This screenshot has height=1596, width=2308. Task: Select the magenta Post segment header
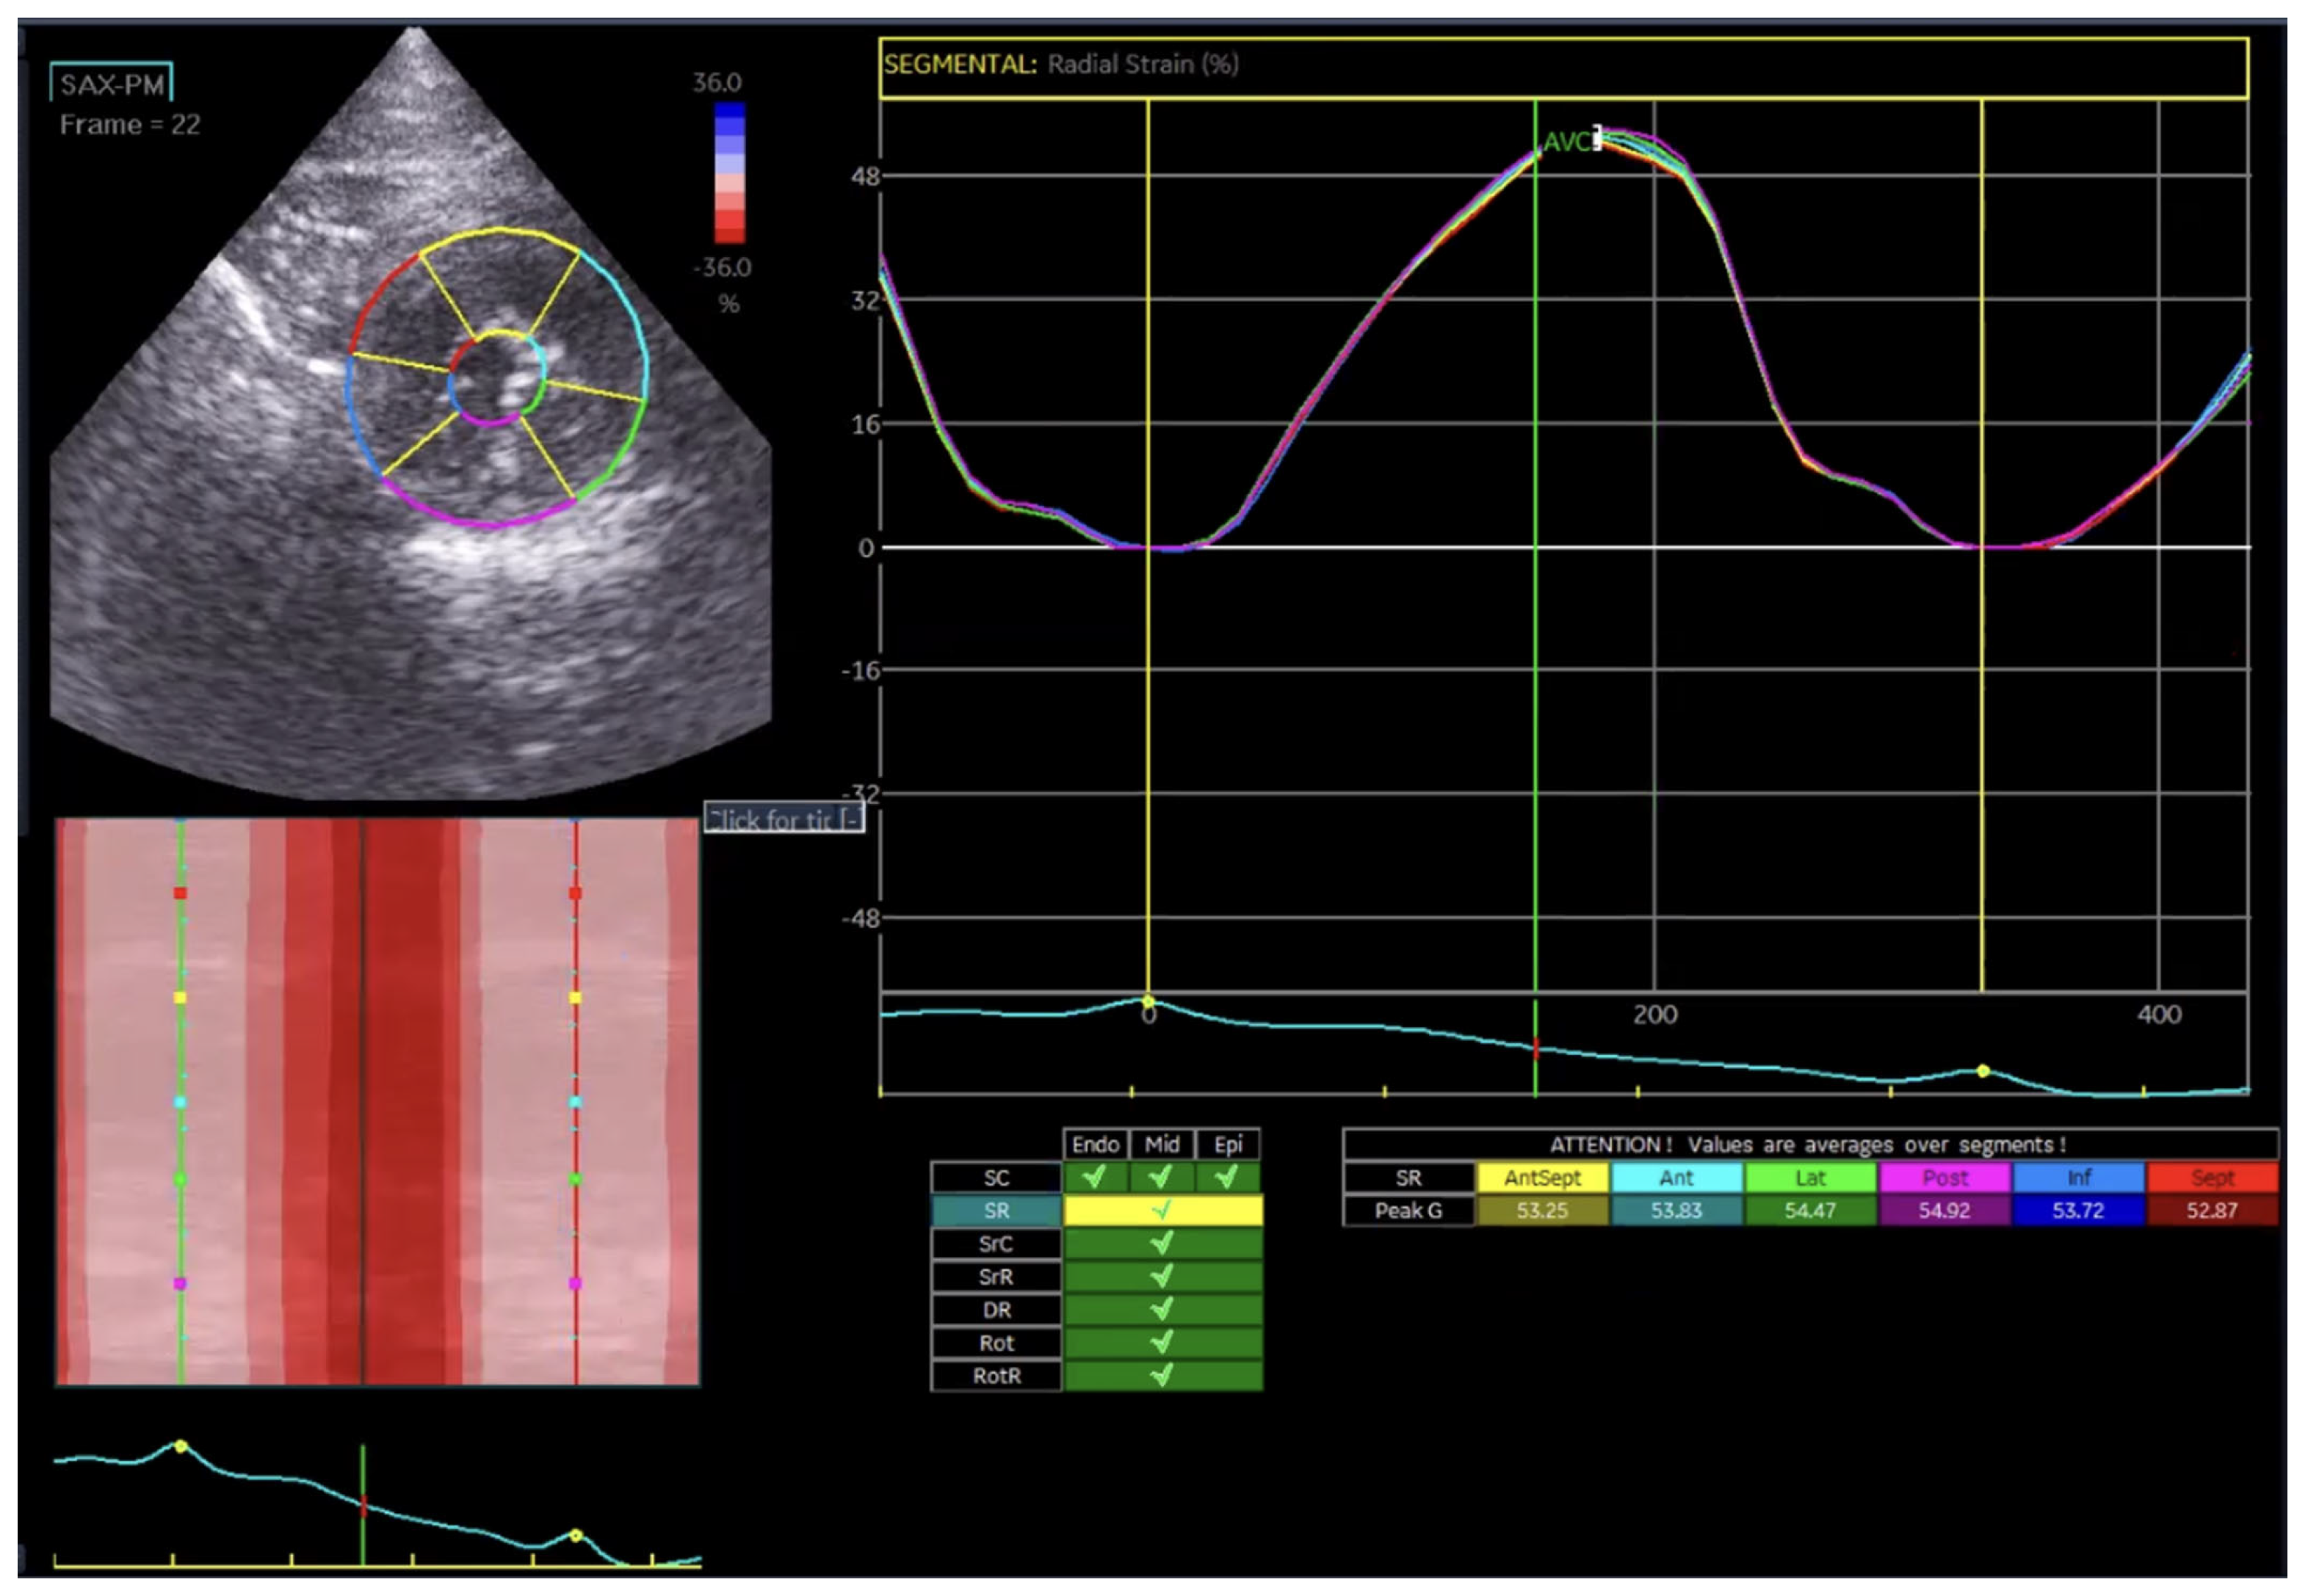coord(1944,1177)
